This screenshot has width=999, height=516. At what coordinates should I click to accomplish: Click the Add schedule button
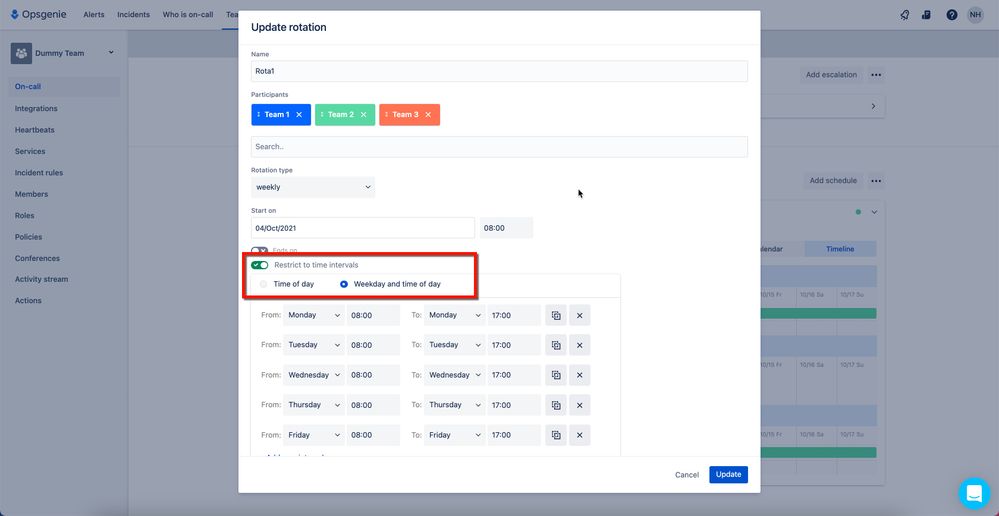point(833,181)
